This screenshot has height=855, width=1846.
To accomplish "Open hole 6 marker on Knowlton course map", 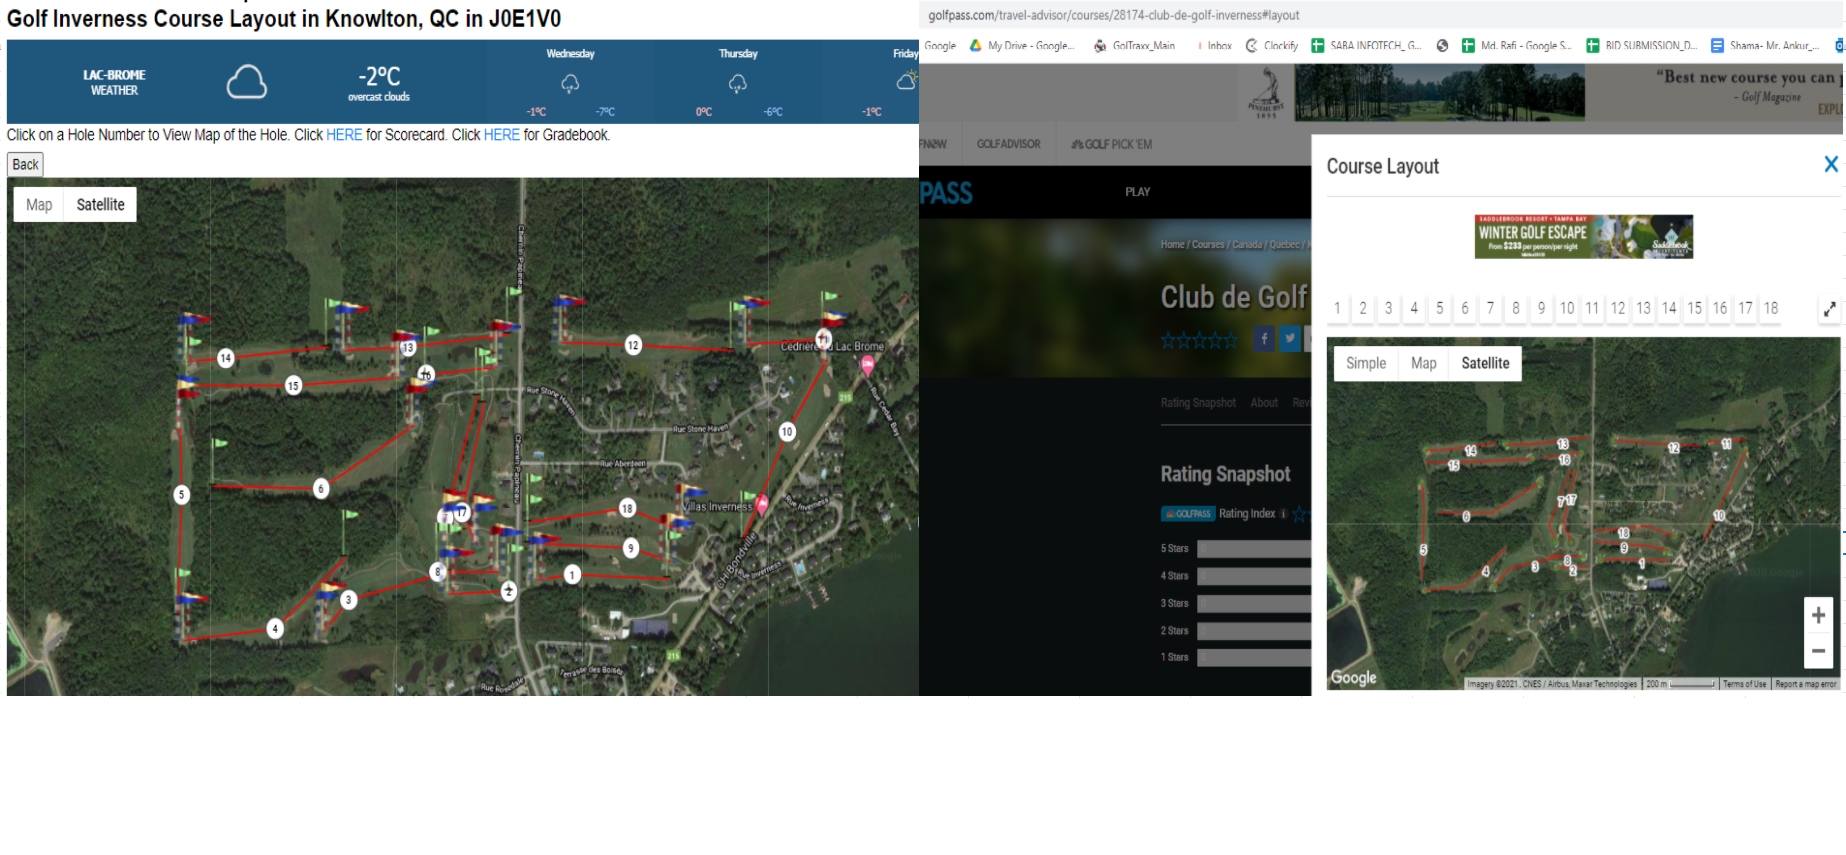I will pyautogui.click(x=321, y=488).
